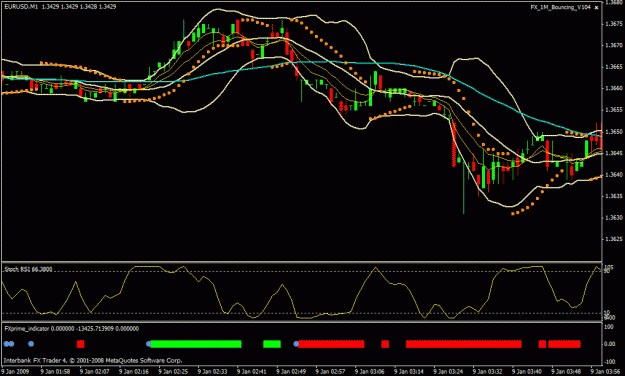The height and width of the screenshot is (376, 625).
Task: Click the short green FXprime signal bar
Action: [x=272, y=344]
